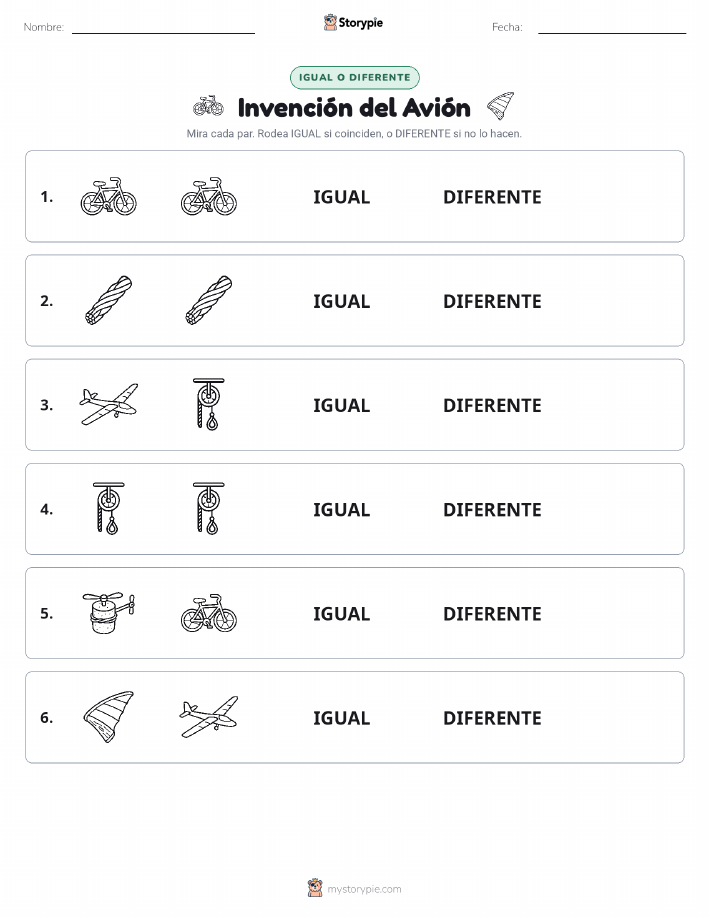
Task: Click the airplane icon in row 6
Action: tap(209, 717)
